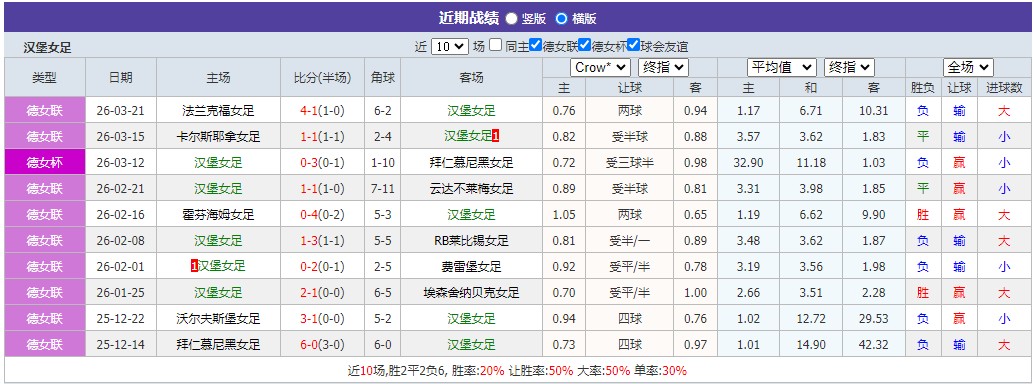Screen dimensions: 1034x384
Task: Open 法兰克福女足 team link
Action: (x=218, y=111)
